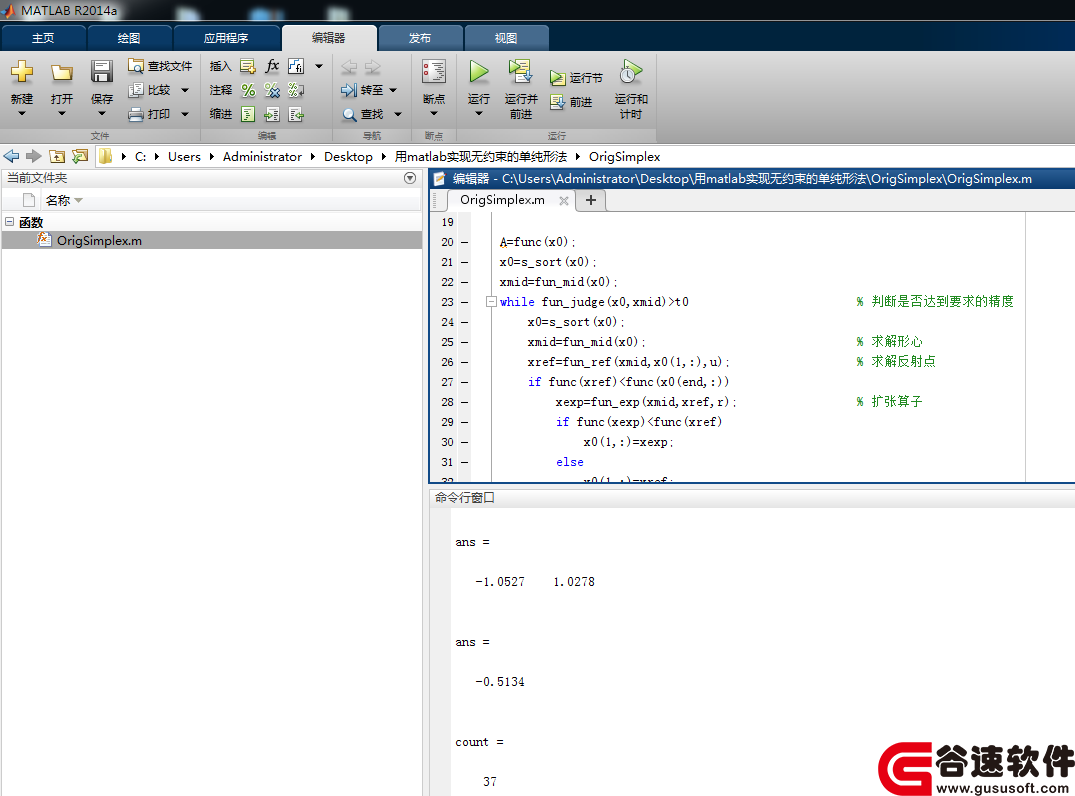Click the 新建 (New) plus icon
This screenshot has height=796, width=1075.
point(22,71)
